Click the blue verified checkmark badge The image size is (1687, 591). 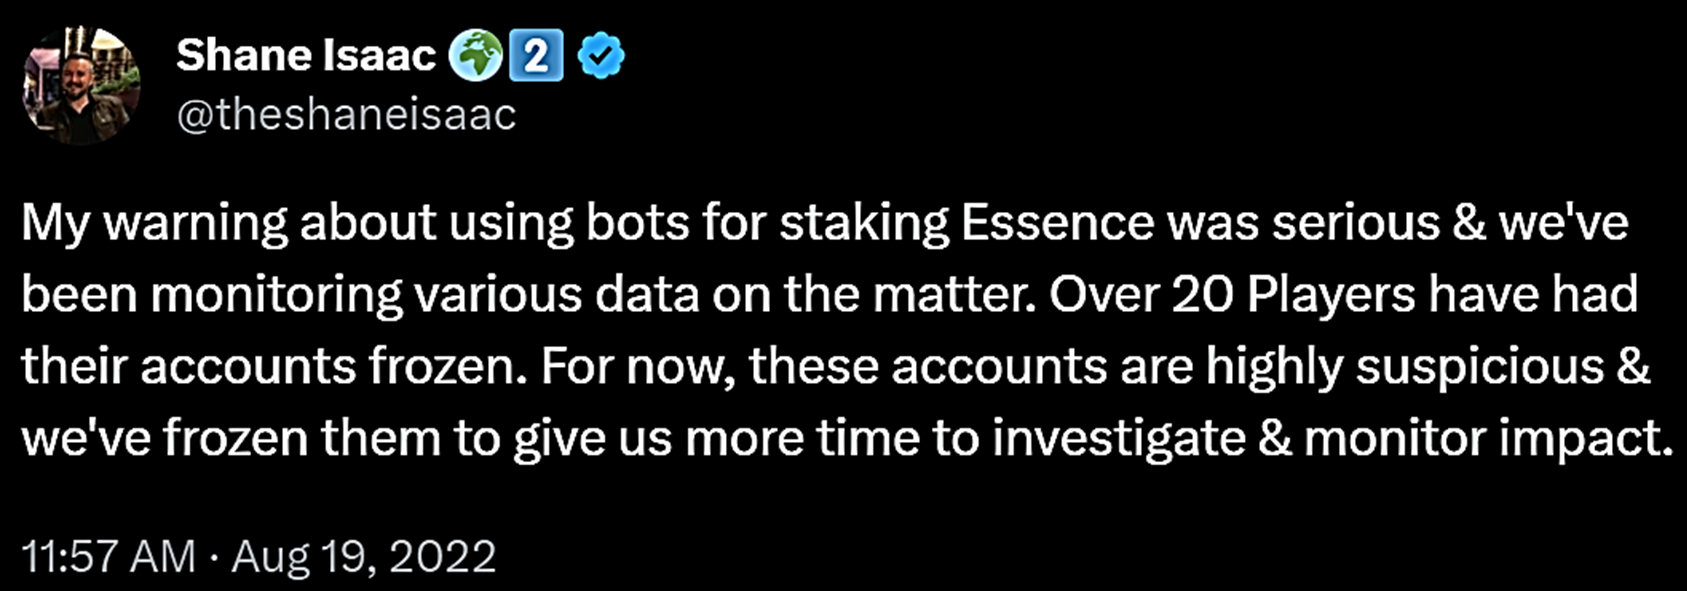[x=601, y=56]
